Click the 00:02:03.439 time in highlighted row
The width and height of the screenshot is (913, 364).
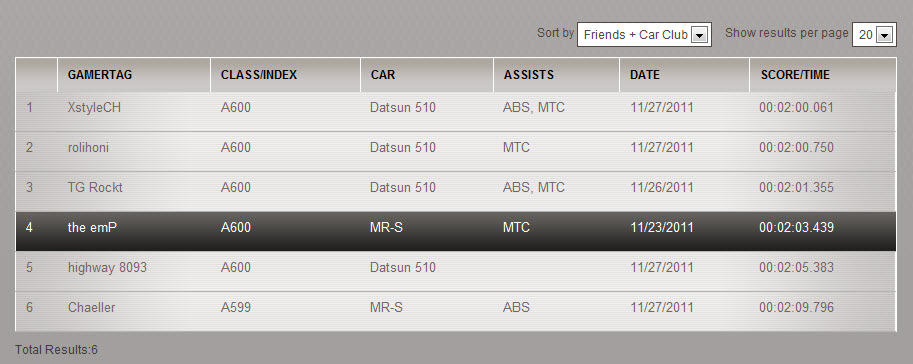(796, 228)
